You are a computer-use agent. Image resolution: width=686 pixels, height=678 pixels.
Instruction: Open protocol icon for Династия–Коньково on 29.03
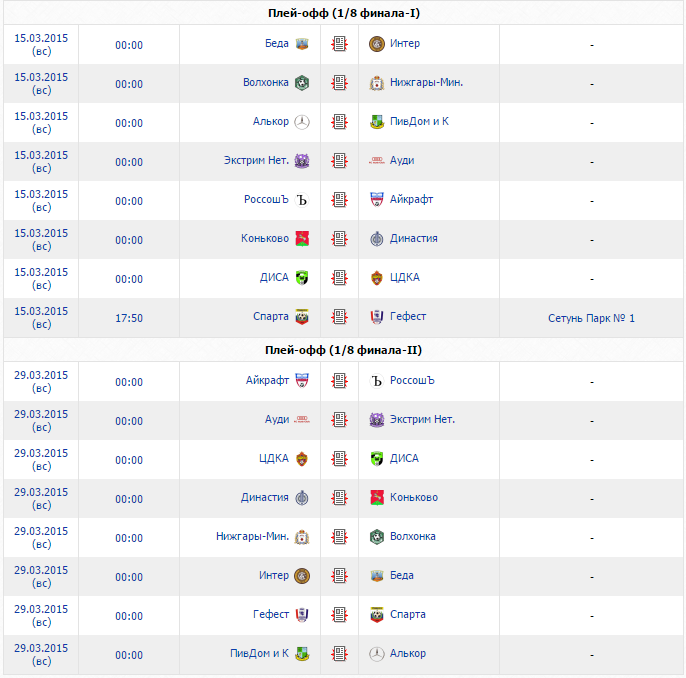340,498
